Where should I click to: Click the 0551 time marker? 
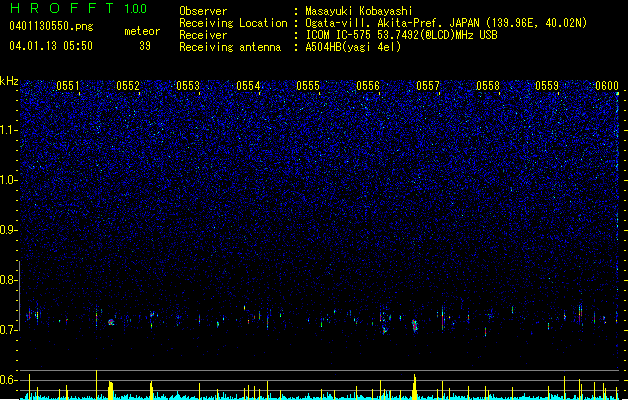68,86
